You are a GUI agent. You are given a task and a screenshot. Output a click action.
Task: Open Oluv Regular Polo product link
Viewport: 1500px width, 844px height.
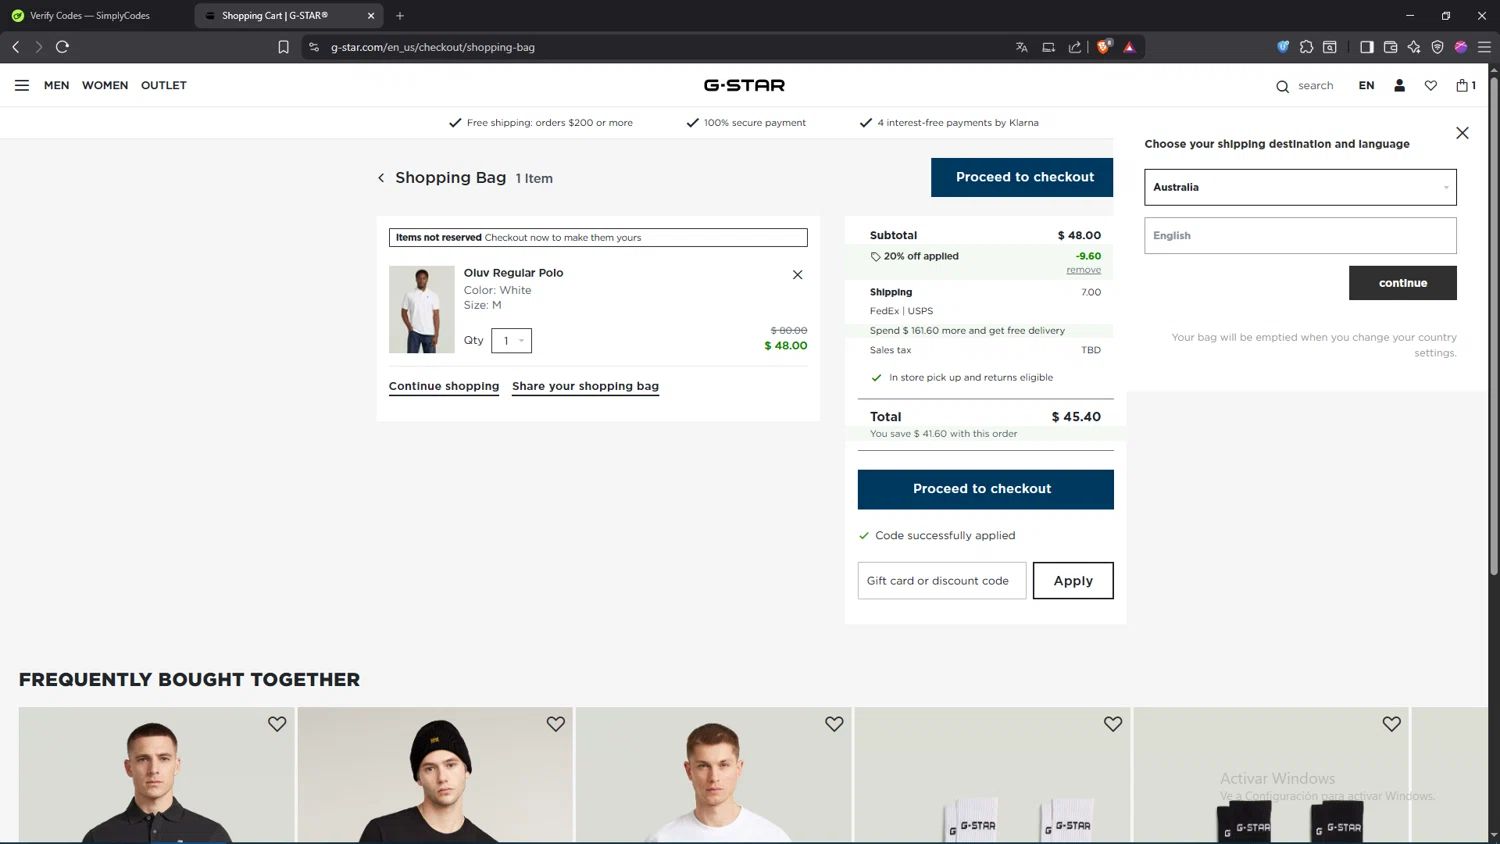pyautogui.click(x=513, y=273)
